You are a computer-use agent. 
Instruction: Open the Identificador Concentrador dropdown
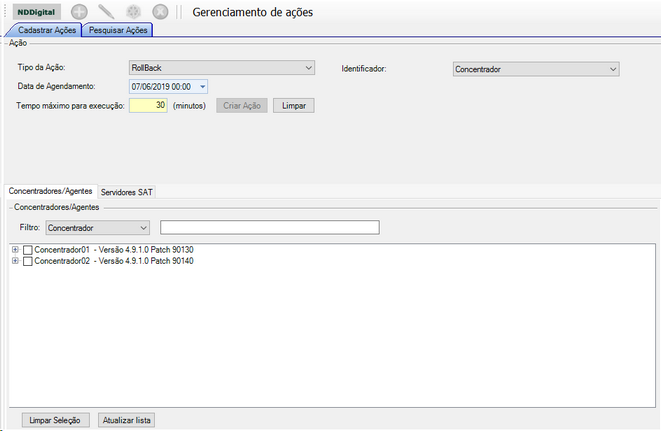click(536, 69)
